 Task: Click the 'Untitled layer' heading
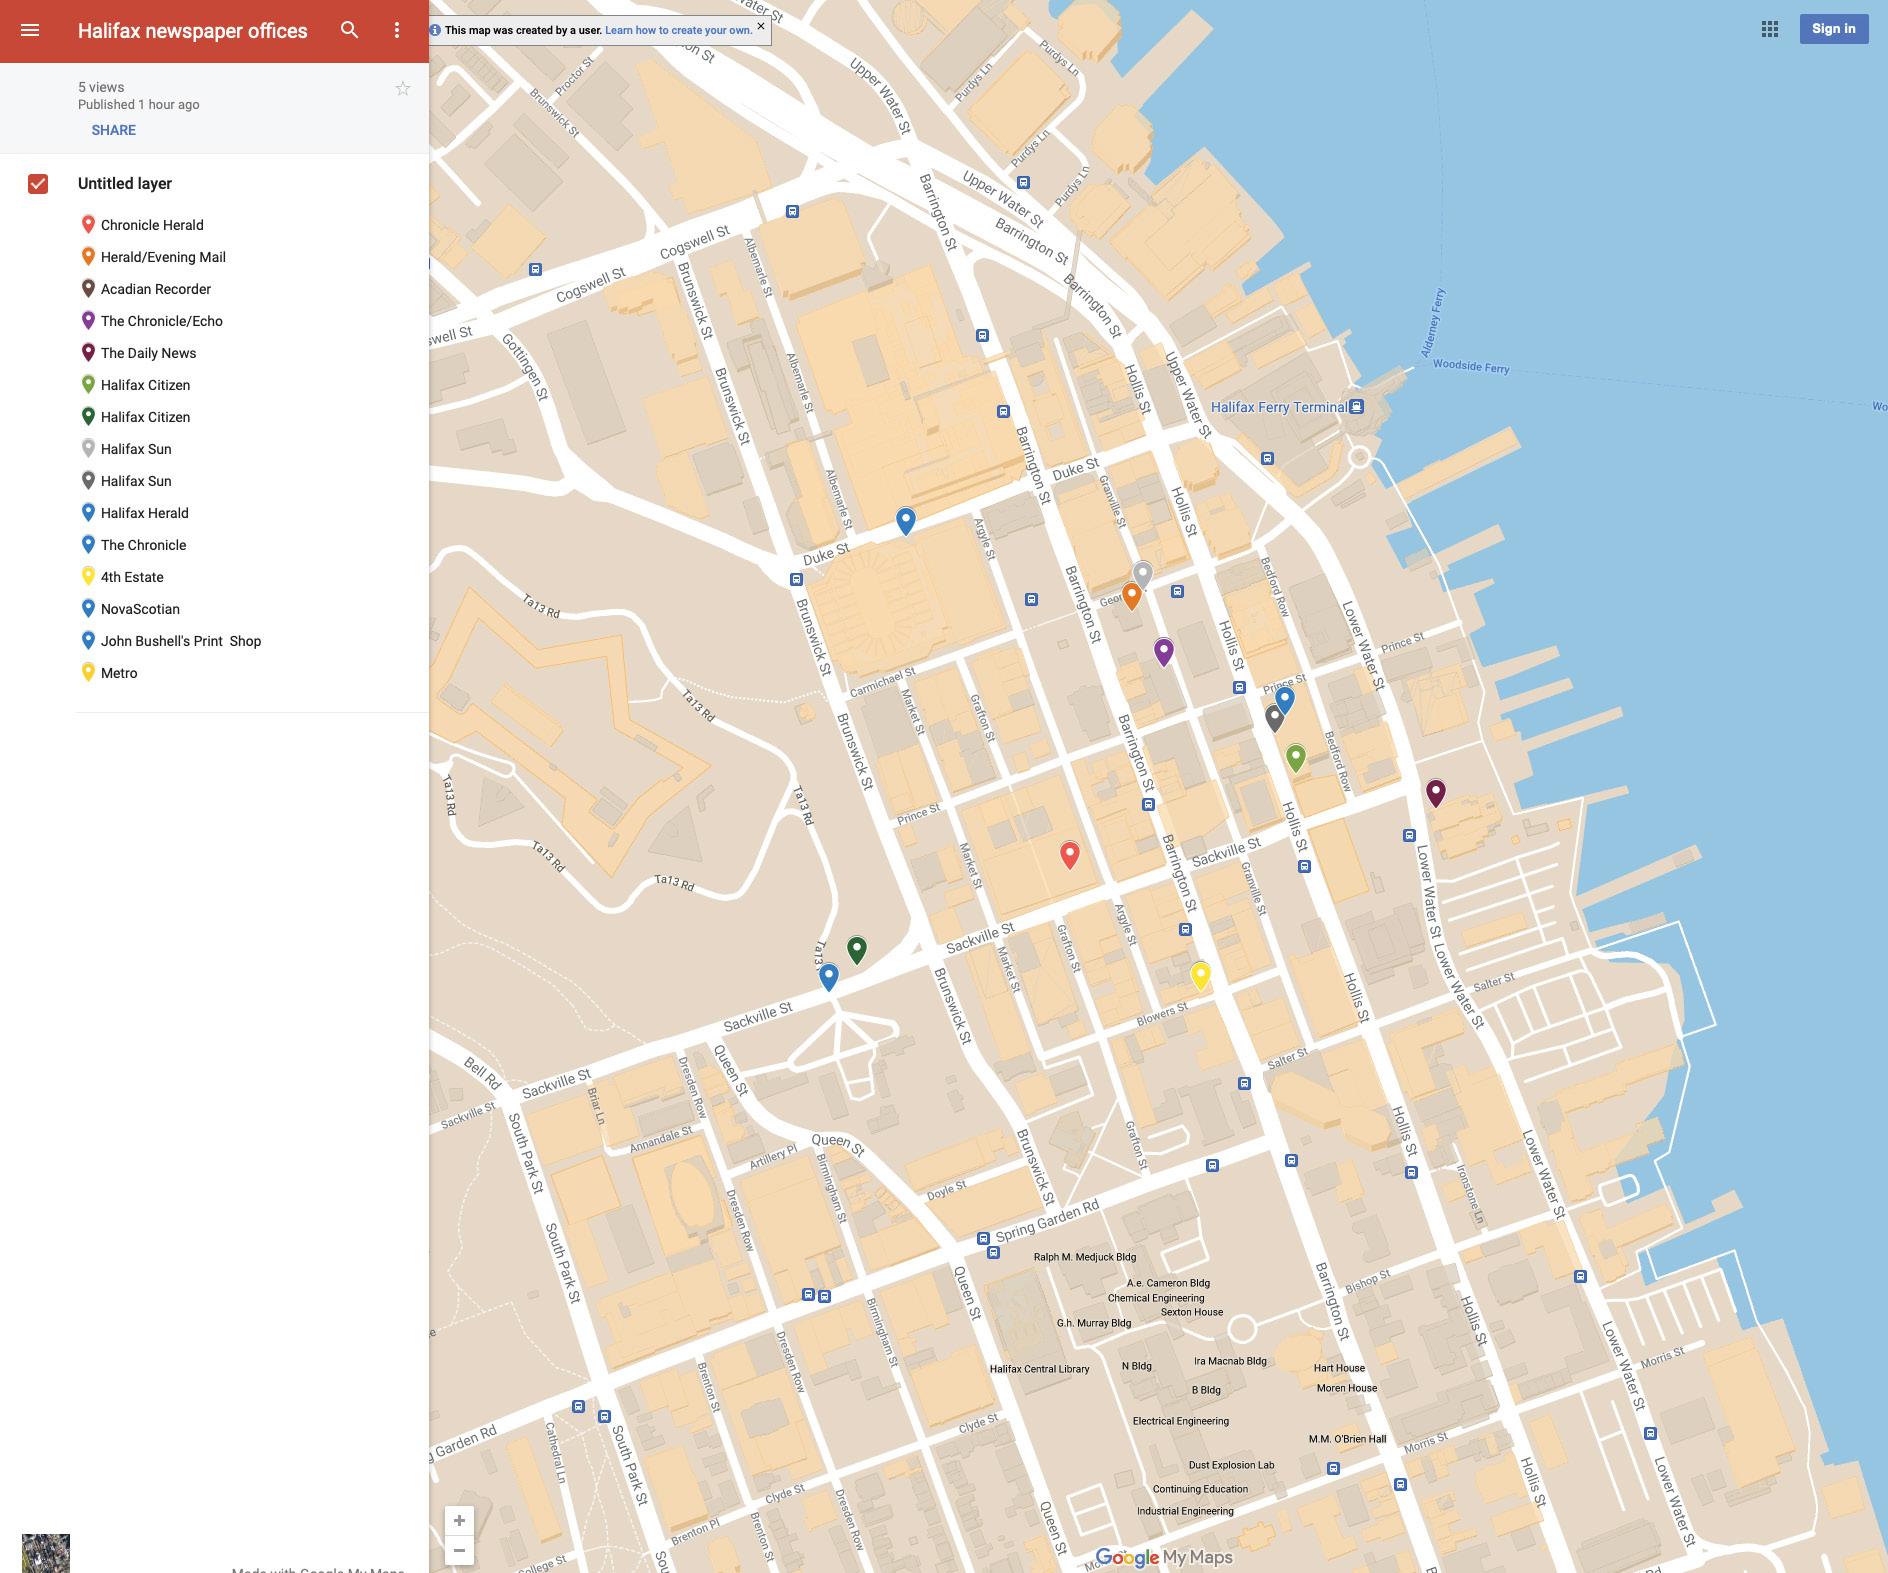pyautogui.click(x=125, y=183)
